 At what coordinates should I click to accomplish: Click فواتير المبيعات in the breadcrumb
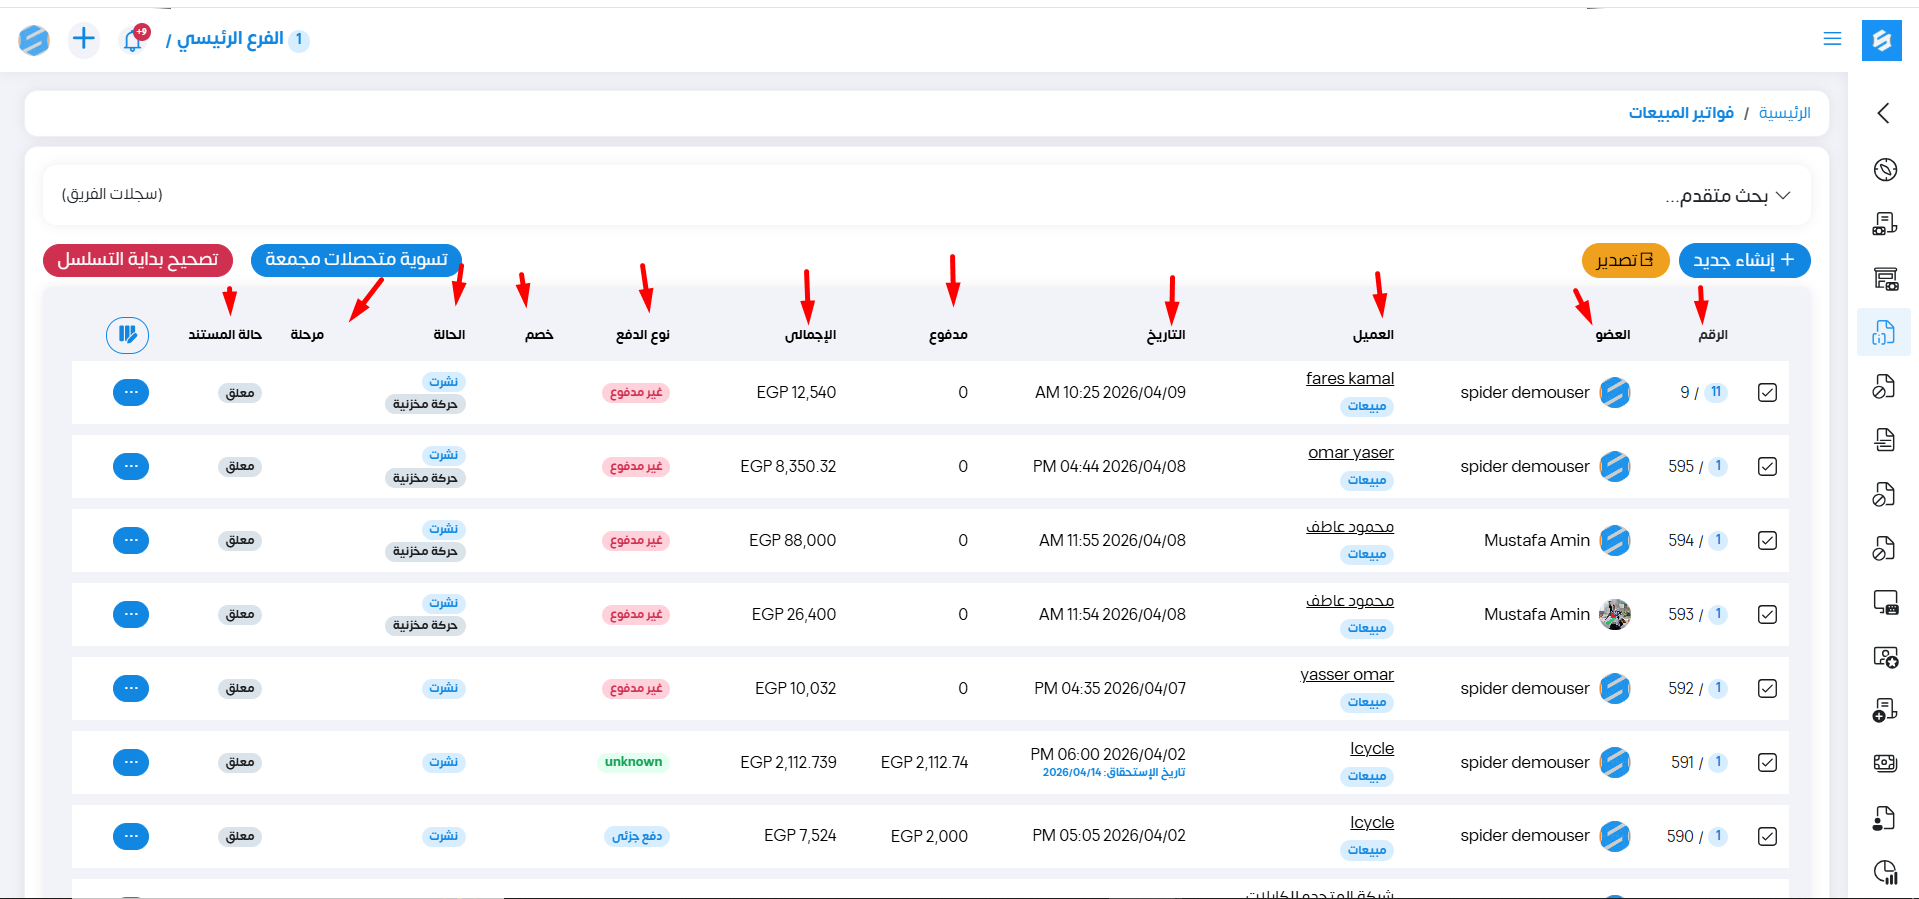(x=1681, y=113)
